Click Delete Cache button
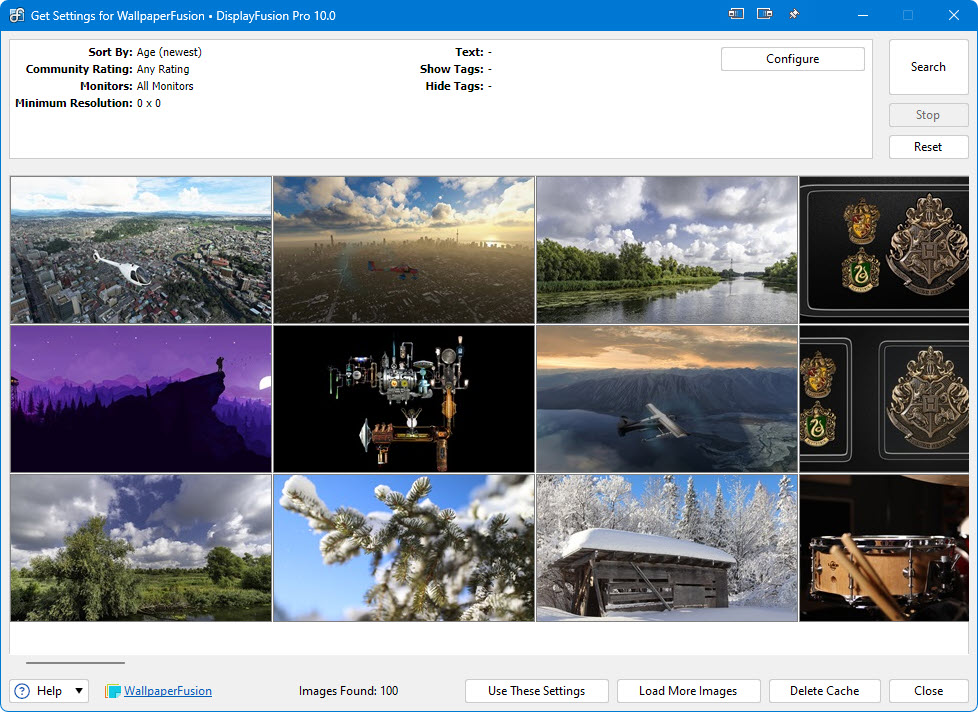The width and height of the screenshot is (978, 712). tap(824, 691)
